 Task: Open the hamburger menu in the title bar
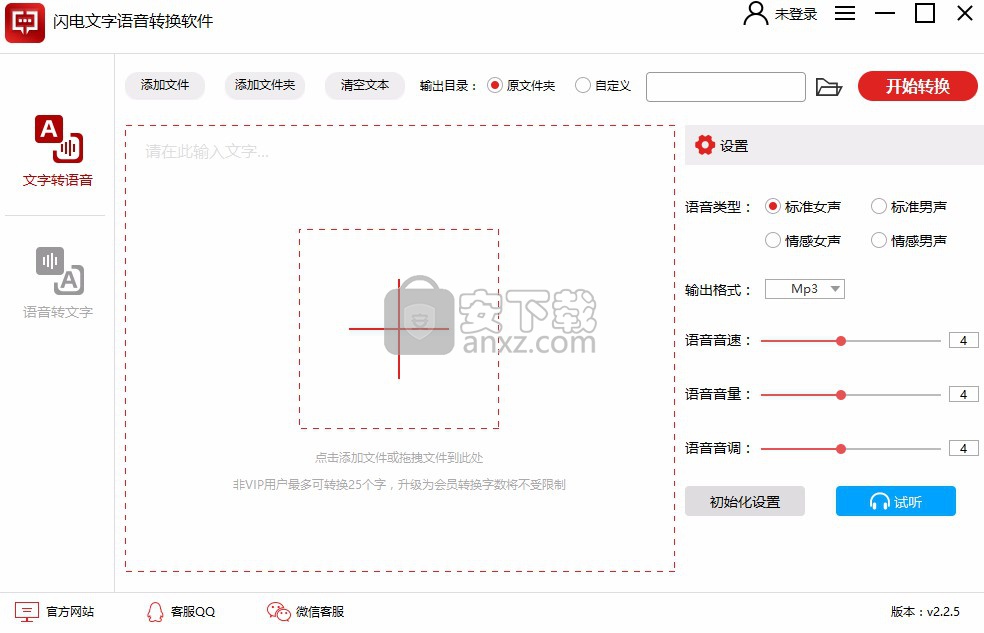(x=845, y=13)
